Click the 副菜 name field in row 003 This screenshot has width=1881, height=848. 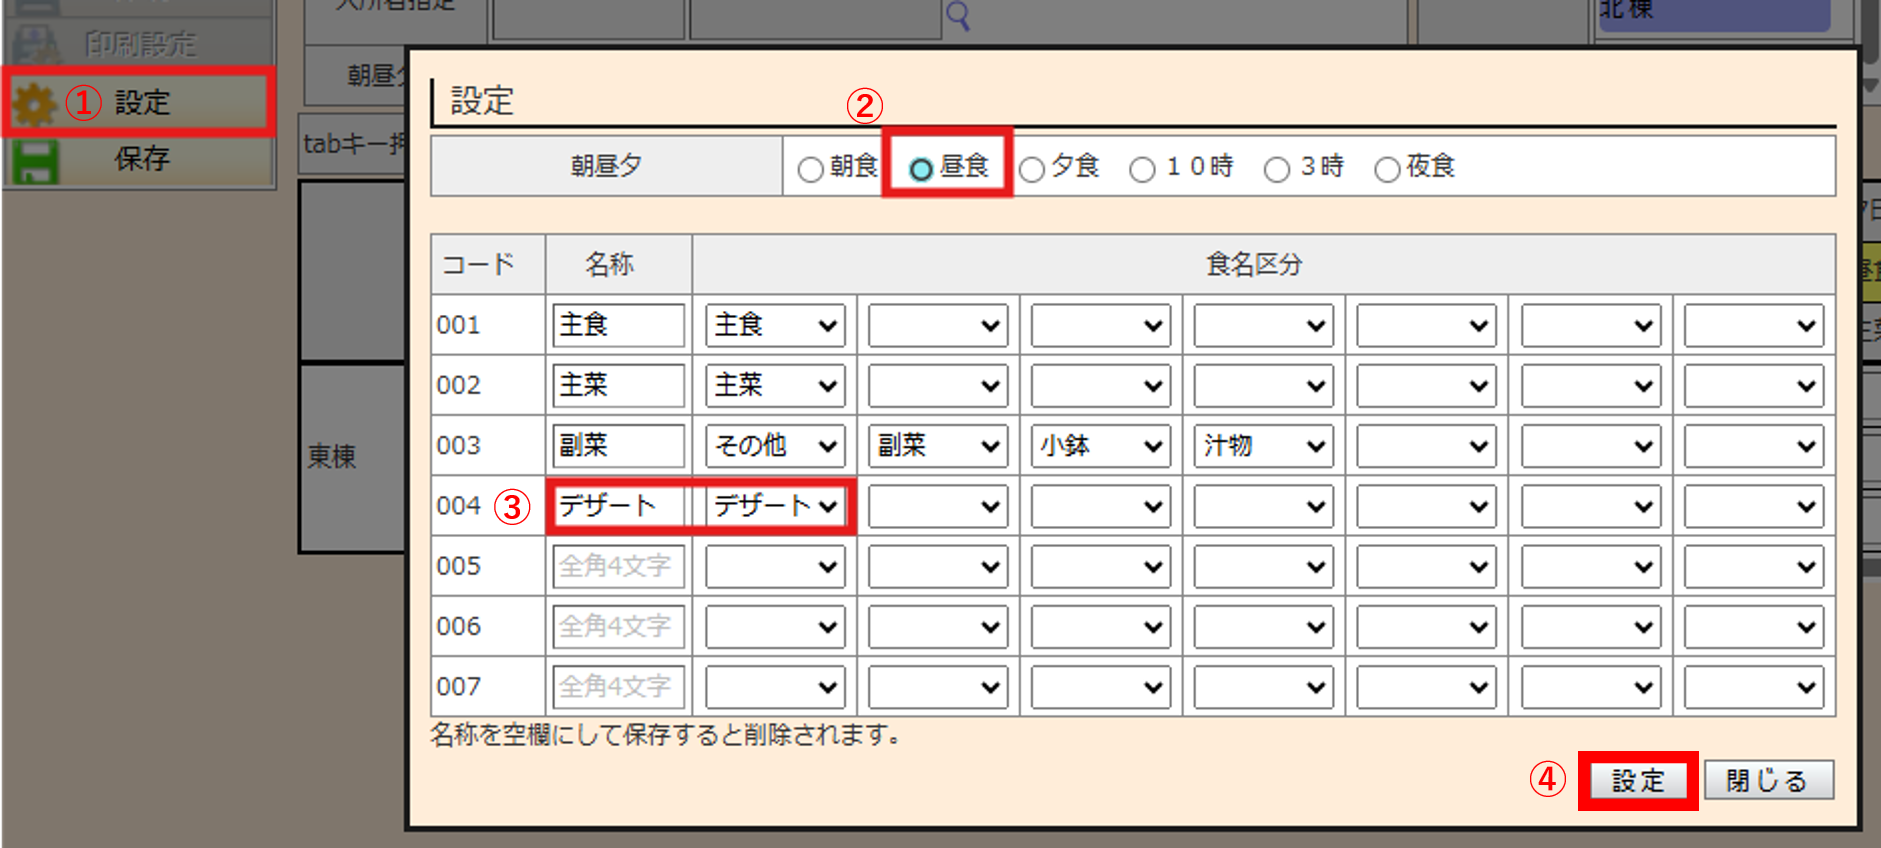(x=618, y=446)
